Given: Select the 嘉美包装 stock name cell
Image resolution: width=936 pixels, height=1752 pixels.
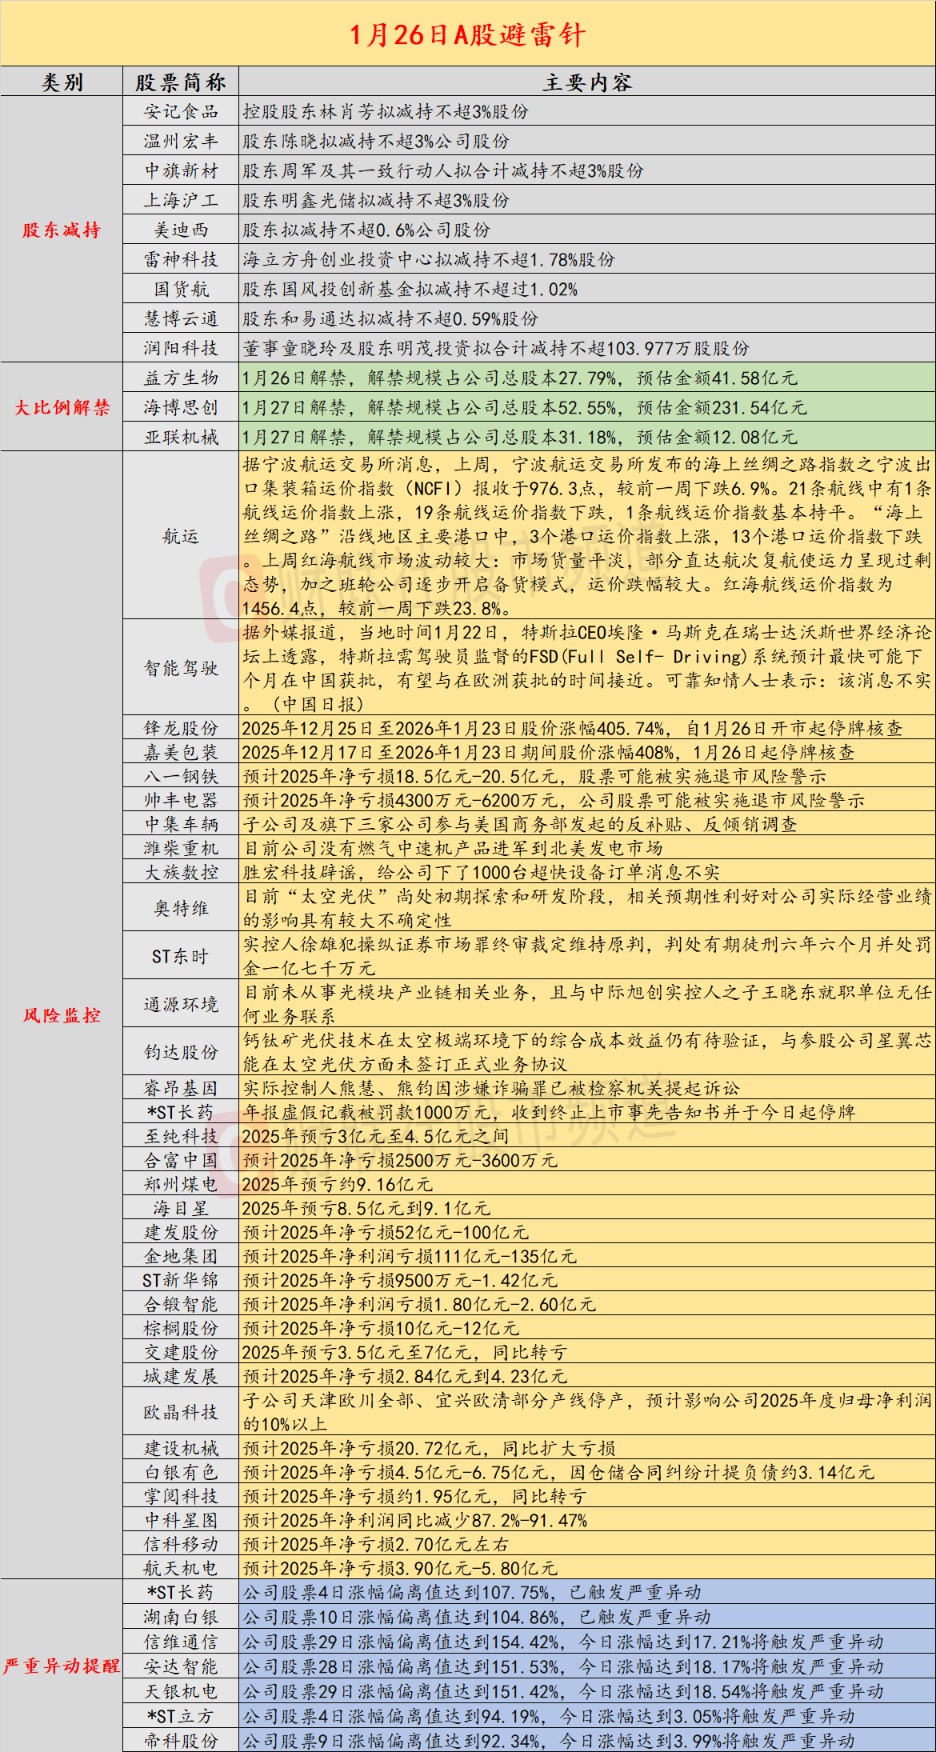Looking at the screenshot, I should click(180, 752).
